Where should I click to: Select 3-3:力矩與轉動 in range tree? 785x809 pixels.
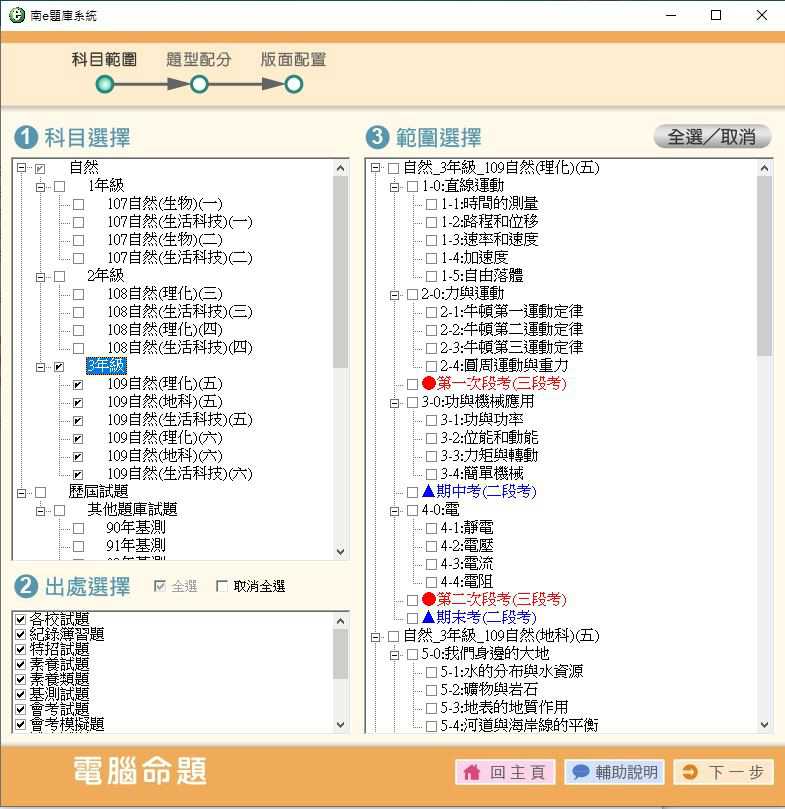489,455
